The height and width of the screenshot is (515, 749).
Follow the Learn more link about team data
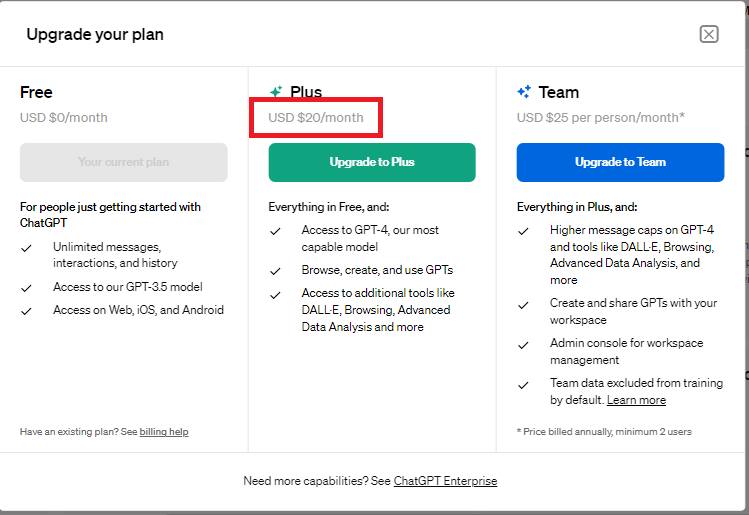(636, 400)
